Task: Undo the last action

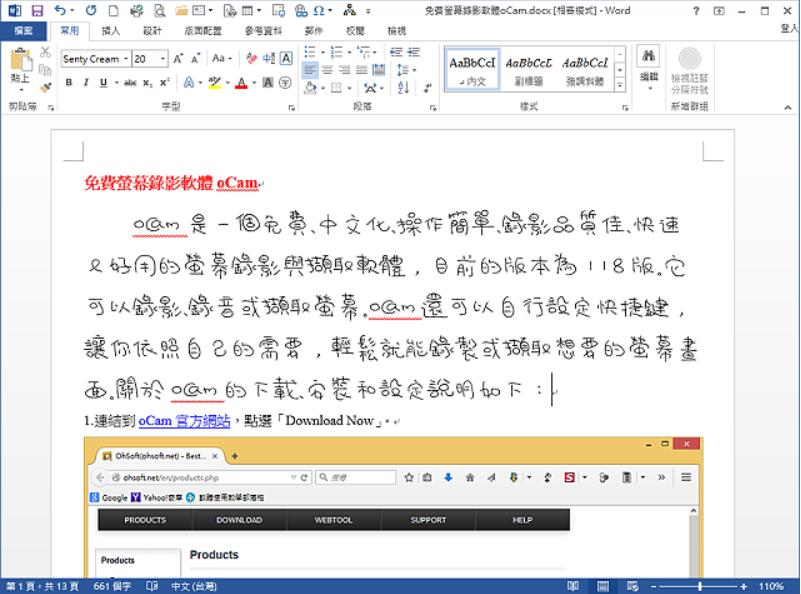Action: (x=60, y=10)
